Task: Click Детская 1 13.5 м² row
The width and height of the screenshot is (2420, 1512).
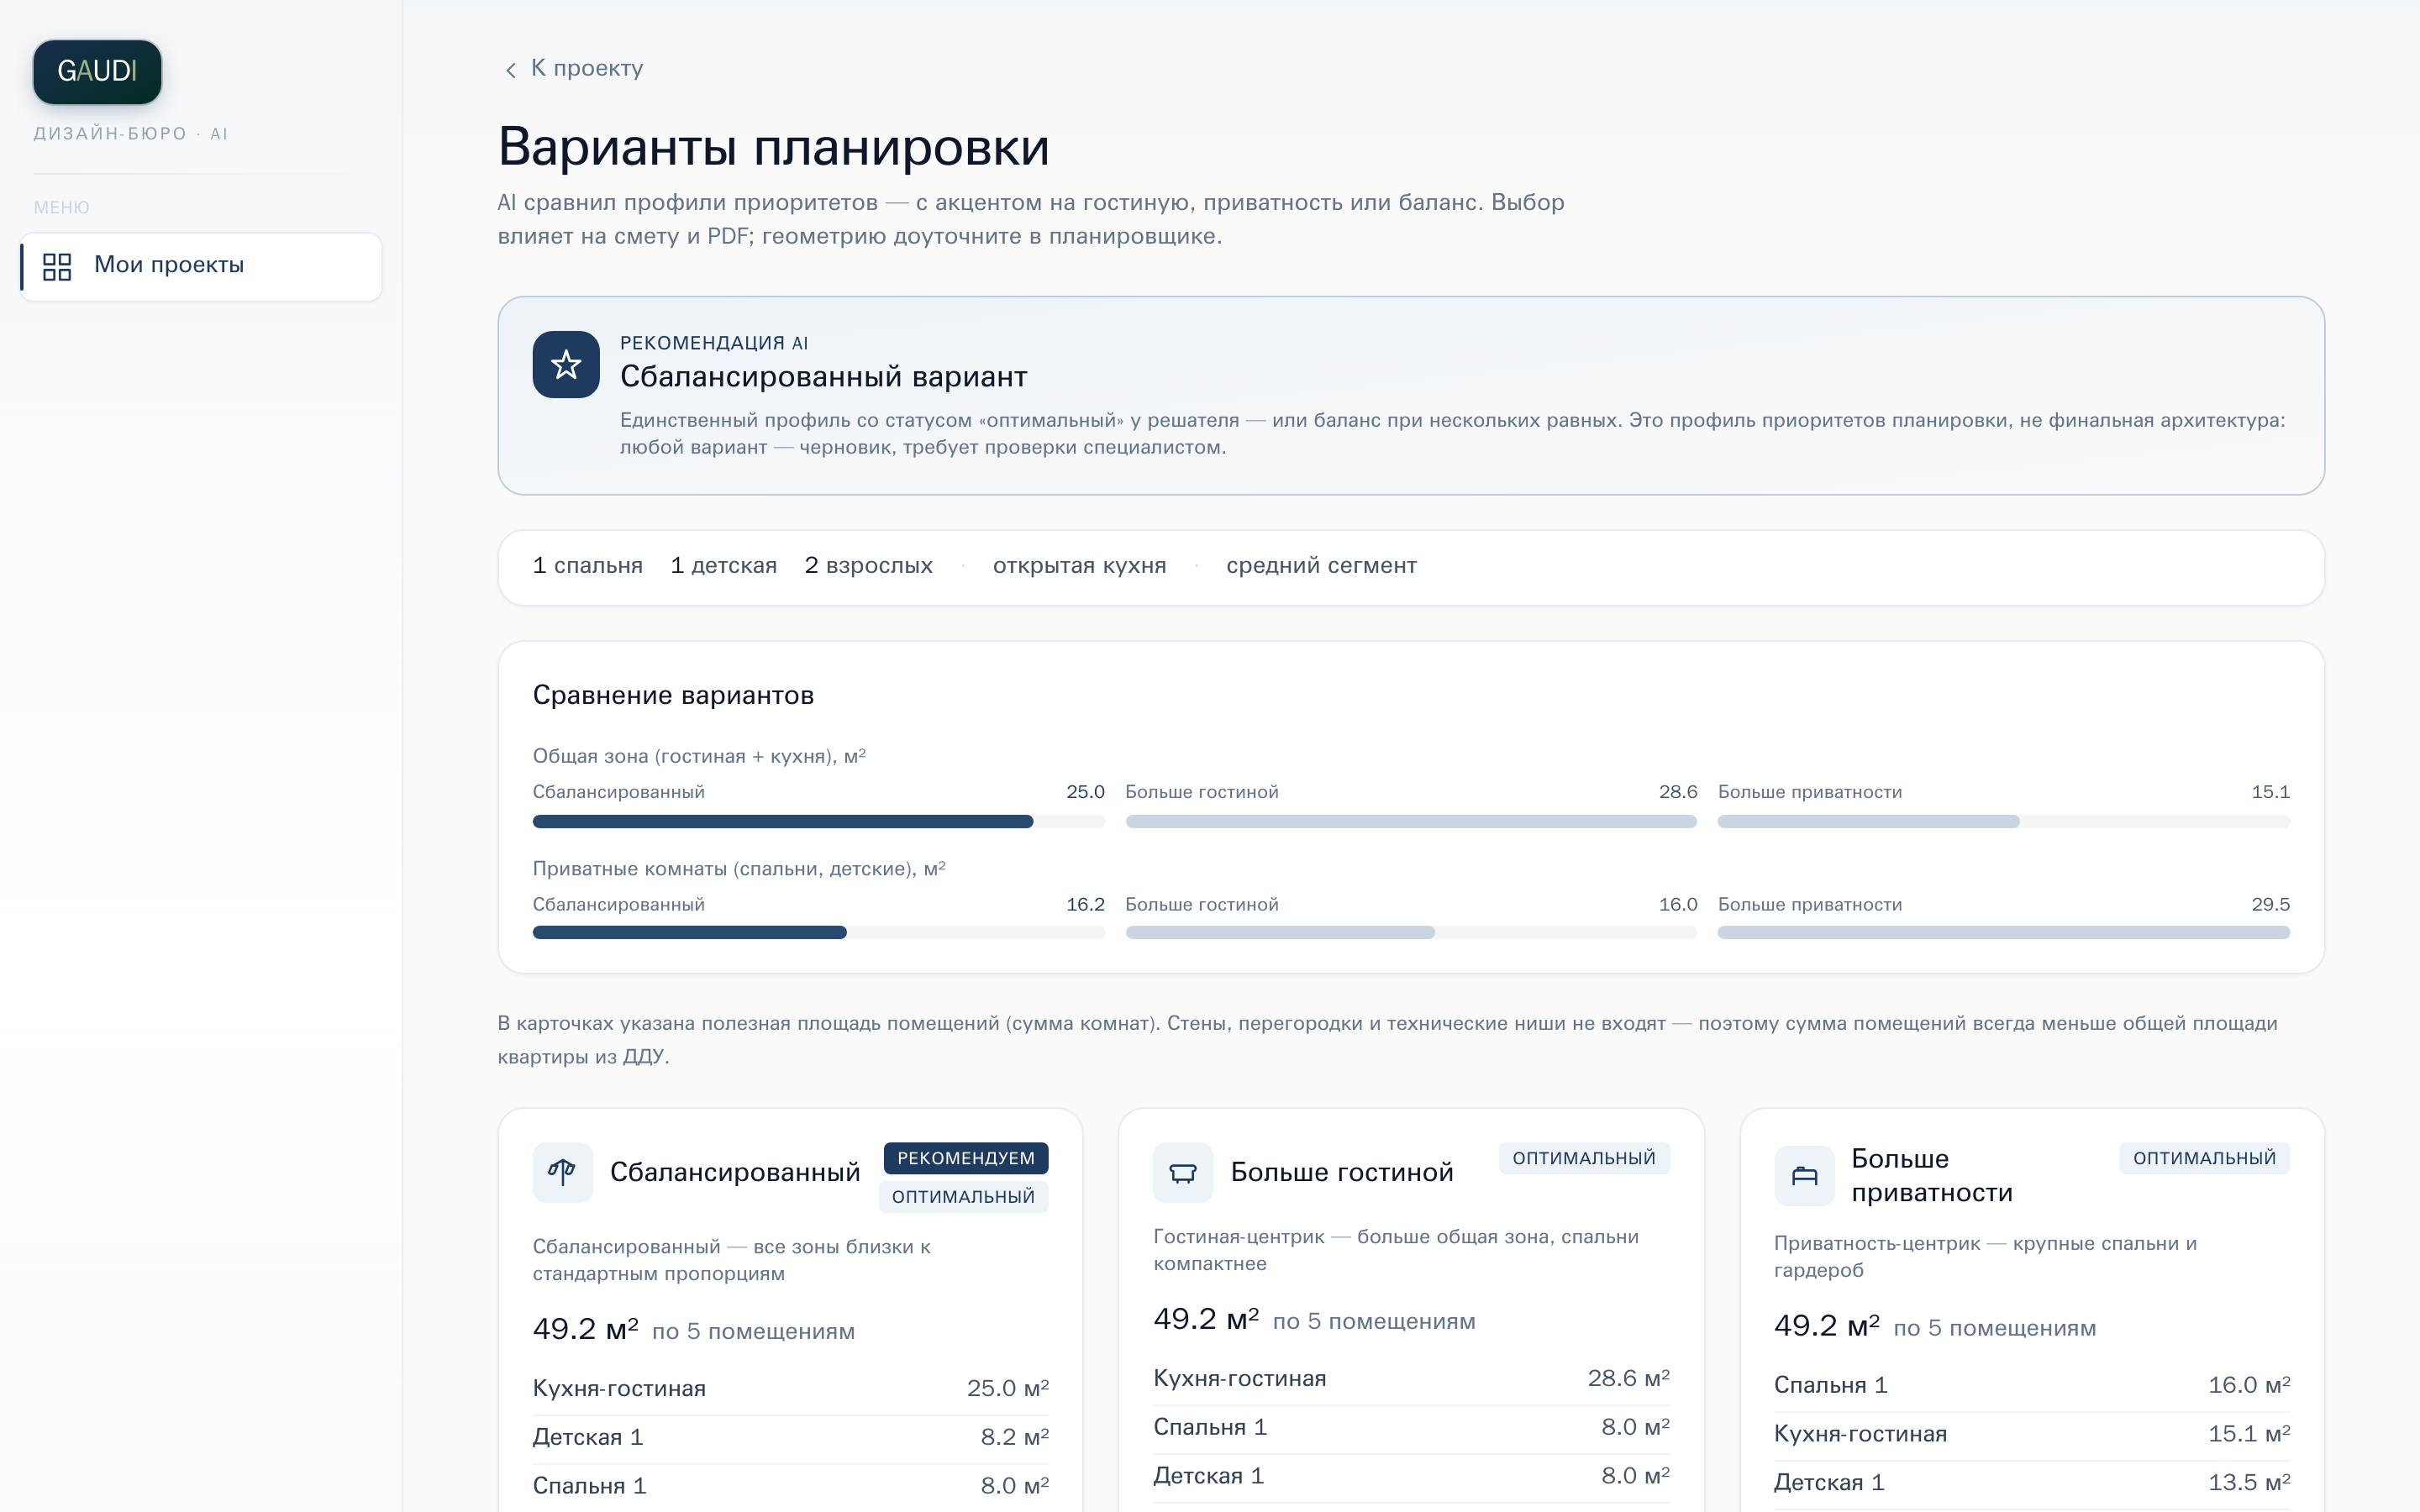Action: click(2032, 1483)
